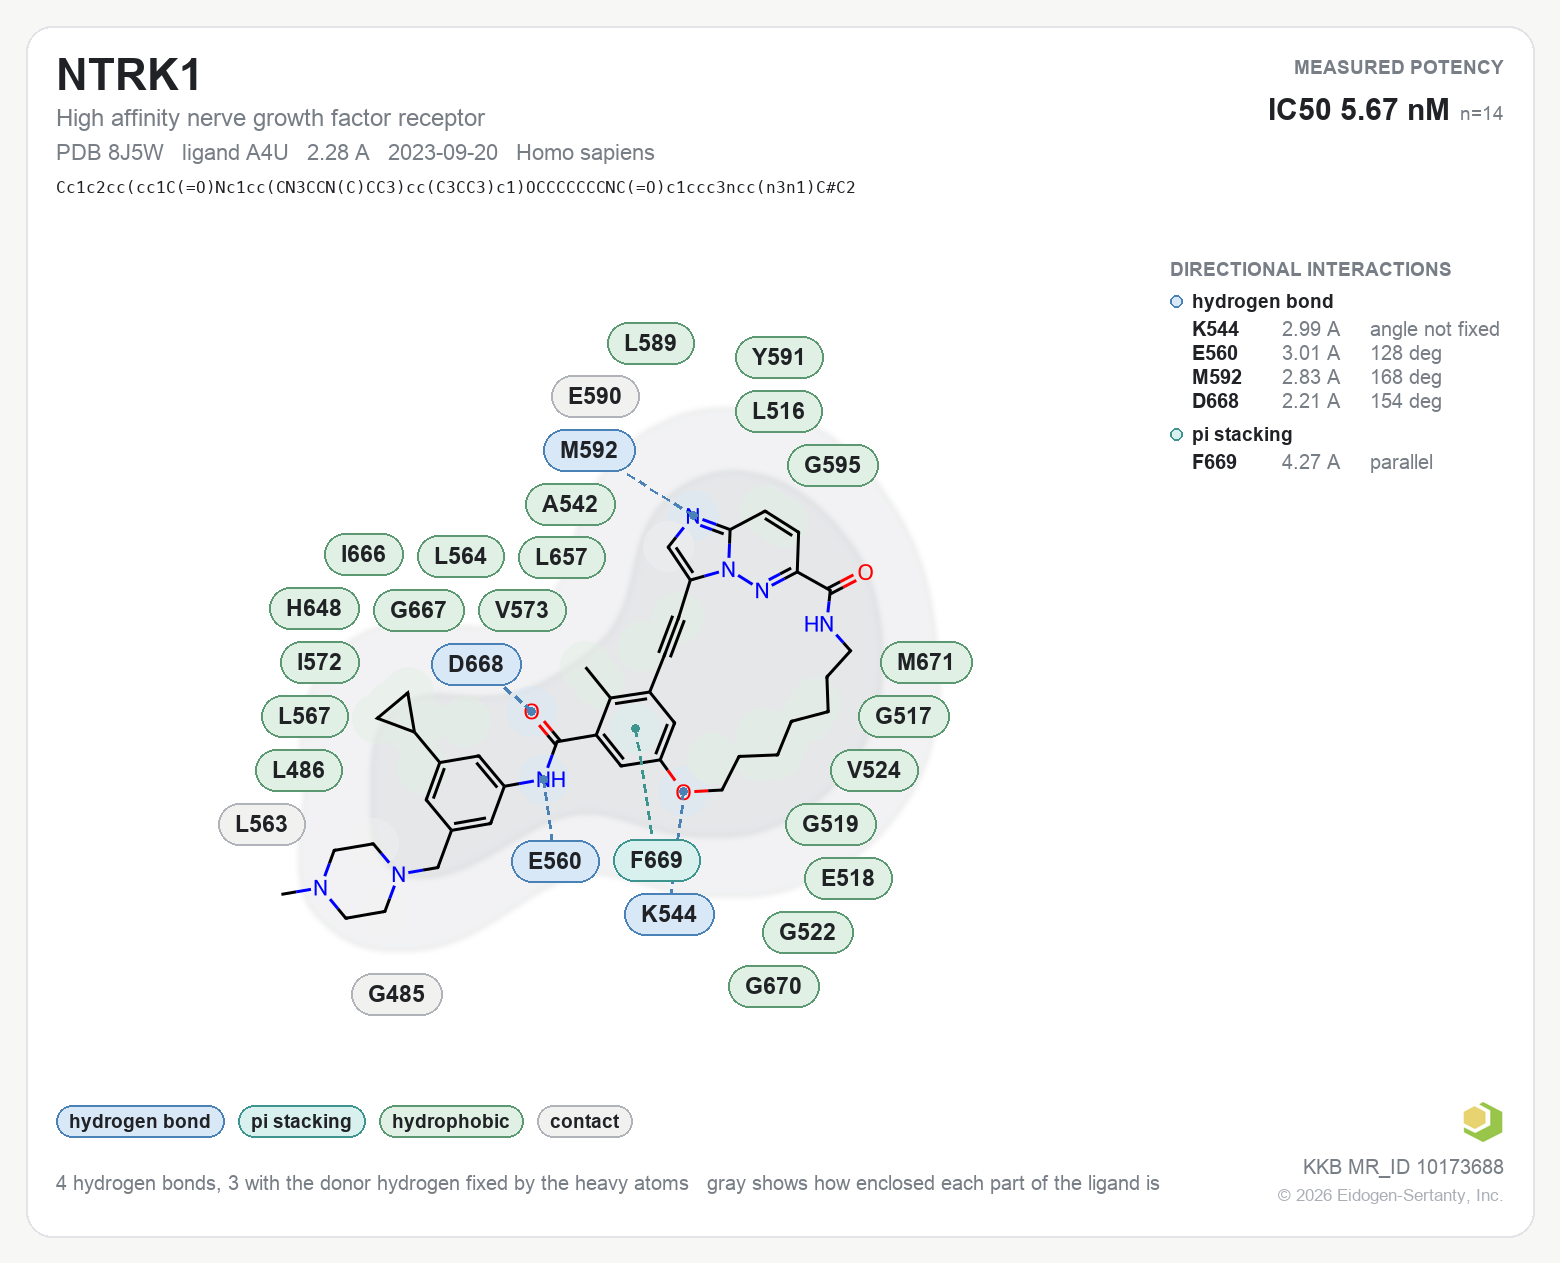
Task: Click the D668 row in interactions table
Action: point(1316,401)
